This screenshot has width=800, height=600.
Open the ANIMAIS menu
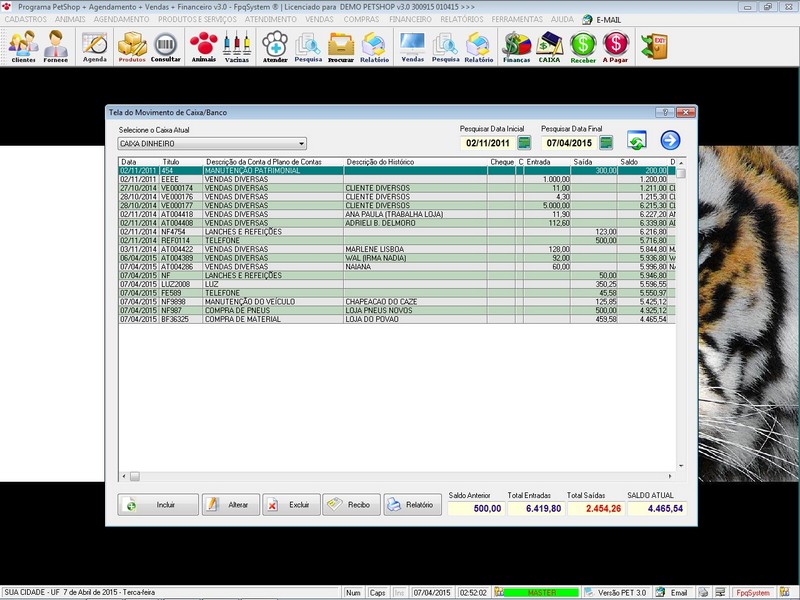[x=70, y=19]
